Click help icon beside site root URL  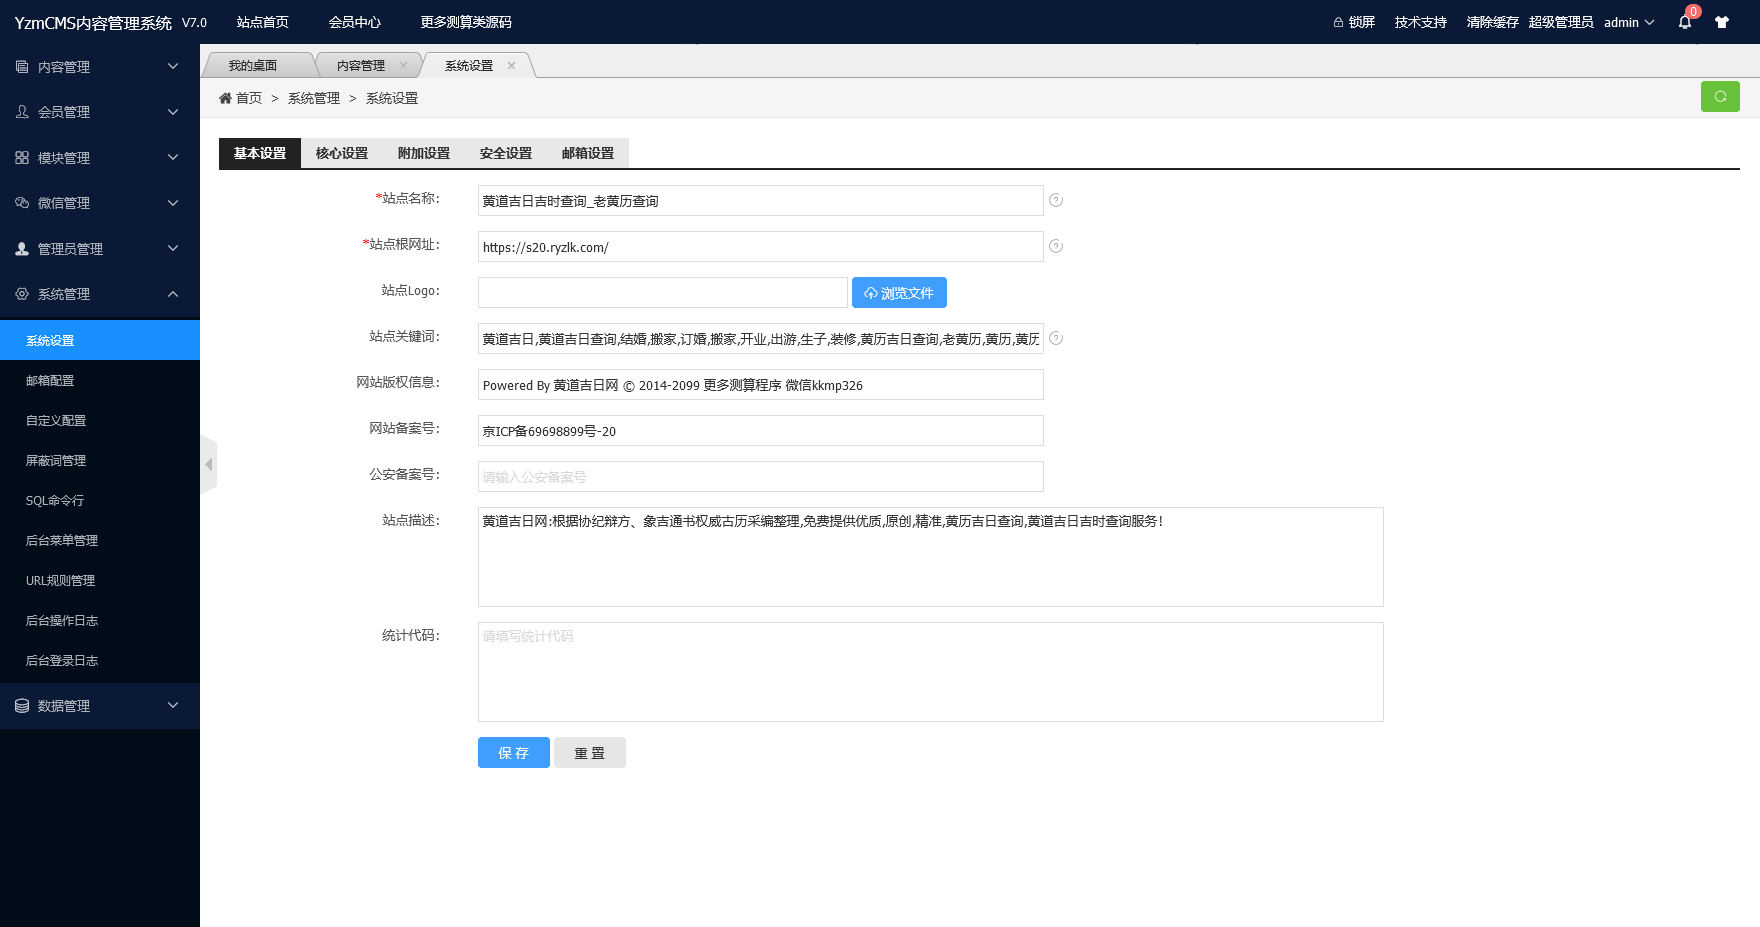1056,247
